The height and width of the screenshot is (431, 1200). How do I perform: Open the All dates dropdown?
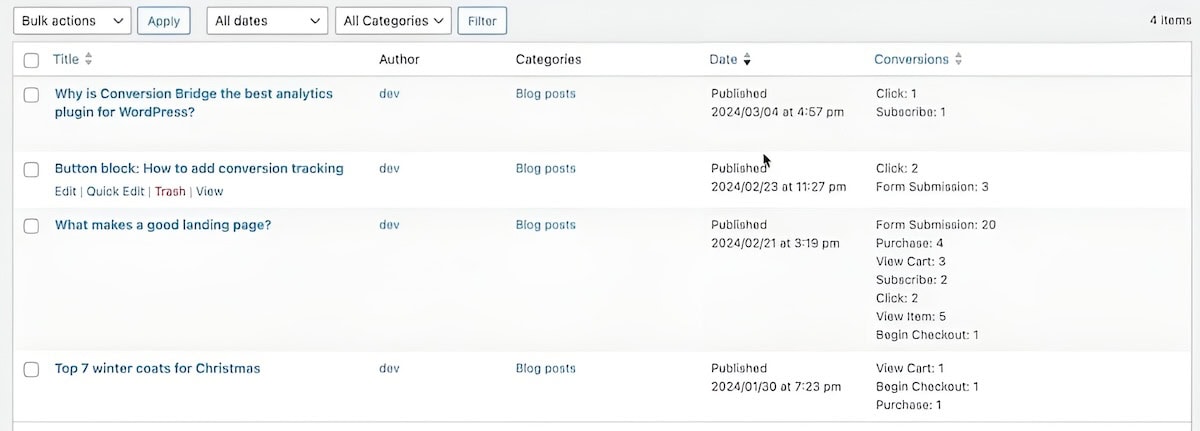point(267,20)
